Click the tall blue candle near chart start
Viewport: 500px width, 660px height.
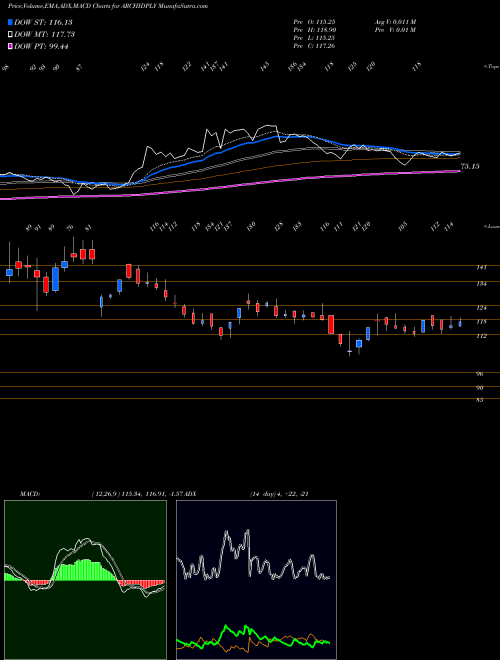(55, 279)
